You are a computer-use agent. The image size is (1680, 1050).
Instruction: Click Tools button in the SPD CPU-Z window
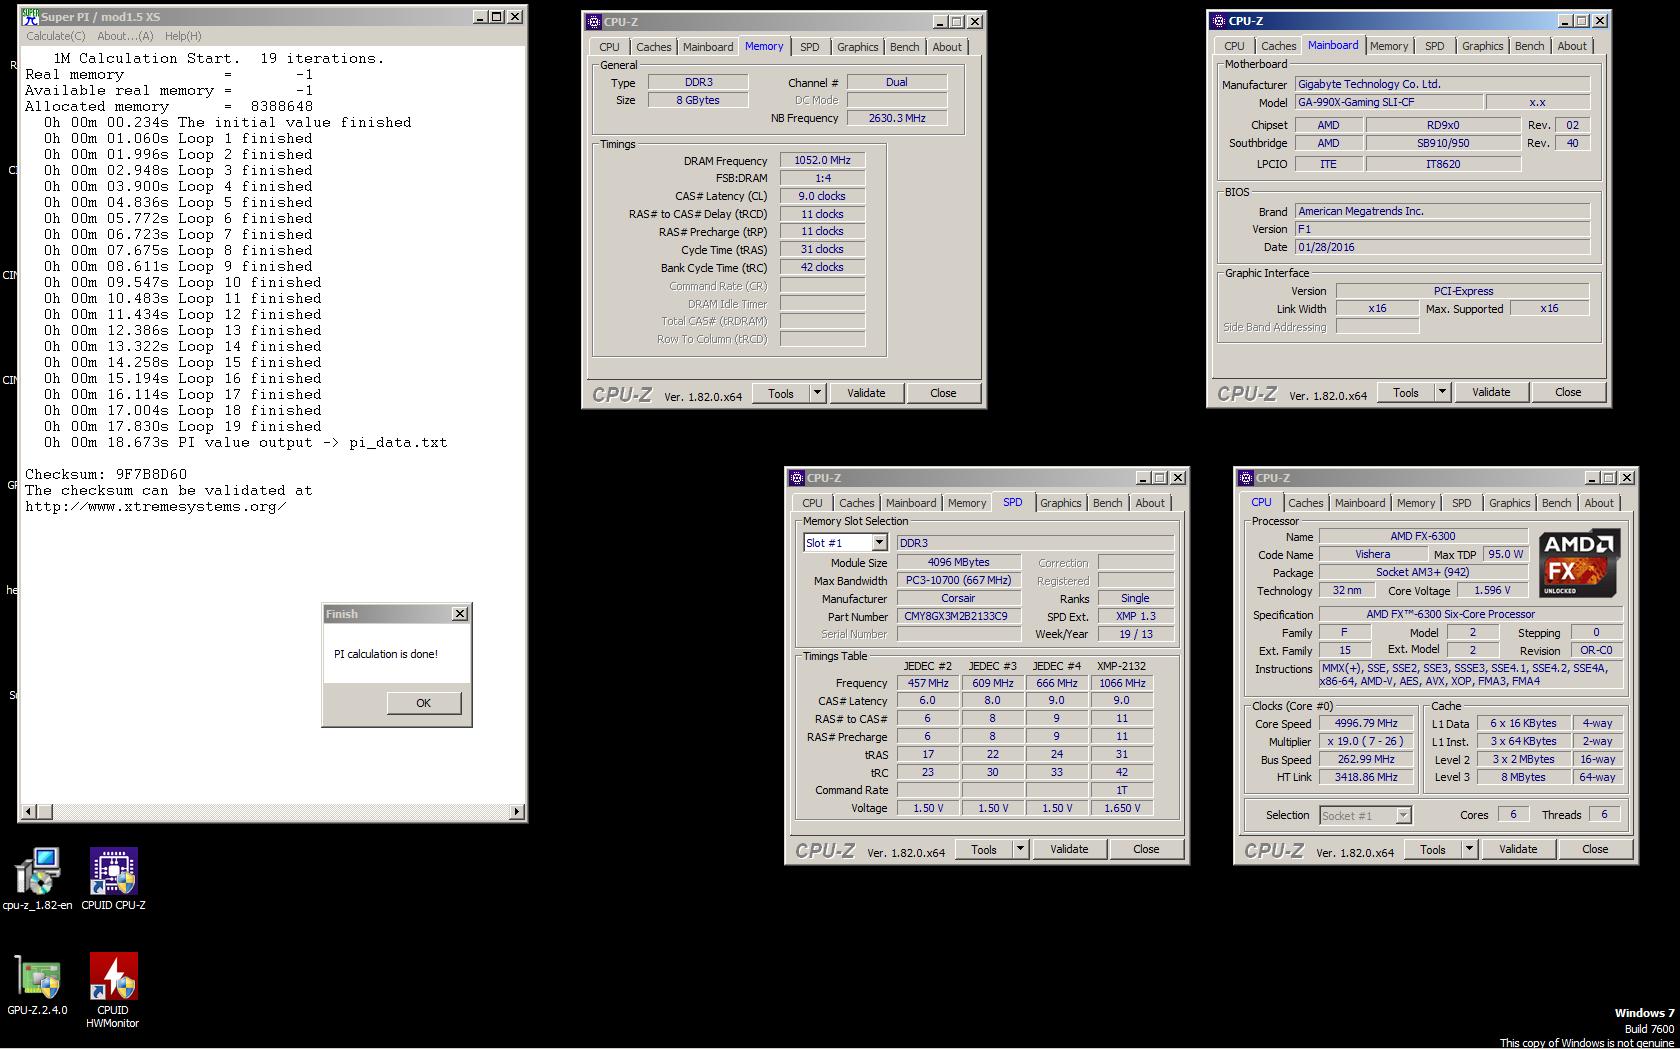click(x=984, y=849)
